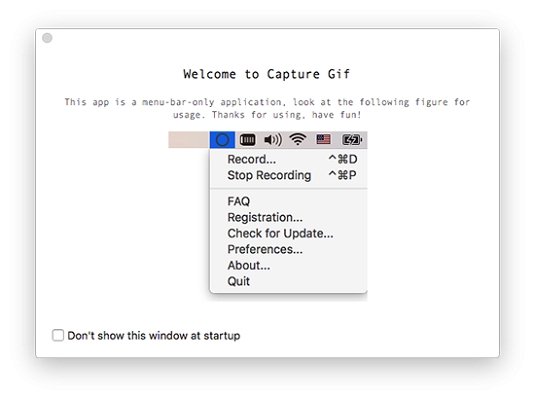Click the gray window close button
The image size is (535, 400).
[x=47, y=38]
